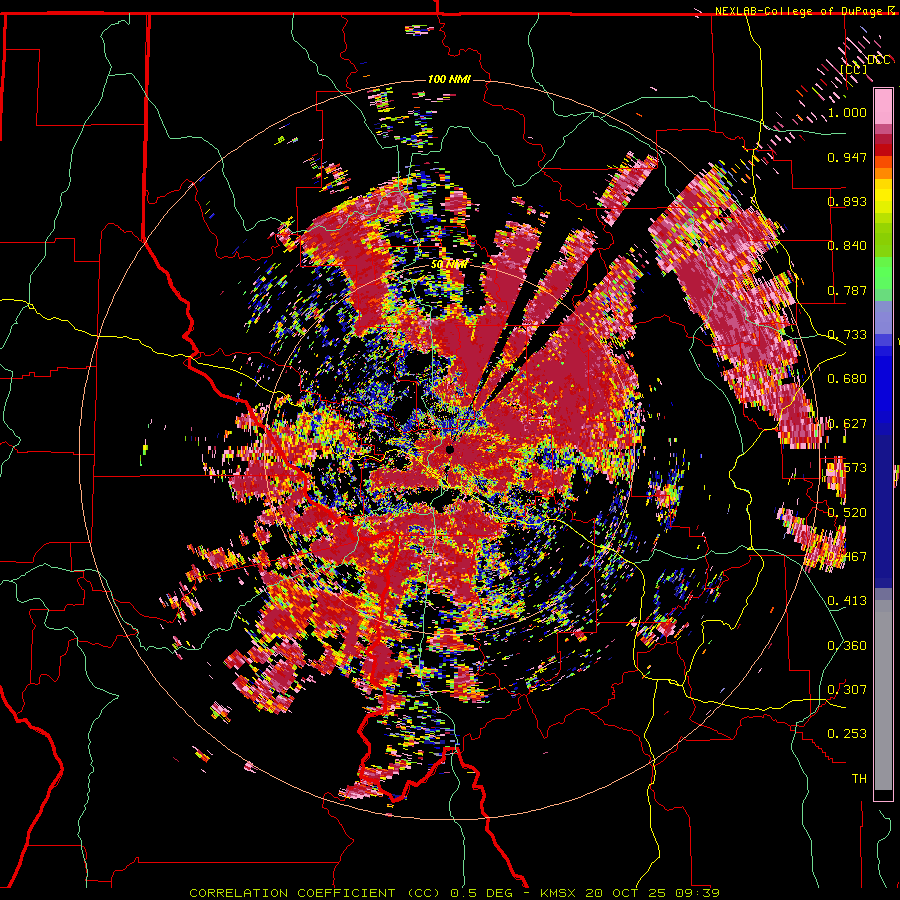Click the 100 NMI range ring label
The height and width of the screenshot is (900, 900).
[x=449, y=79]
